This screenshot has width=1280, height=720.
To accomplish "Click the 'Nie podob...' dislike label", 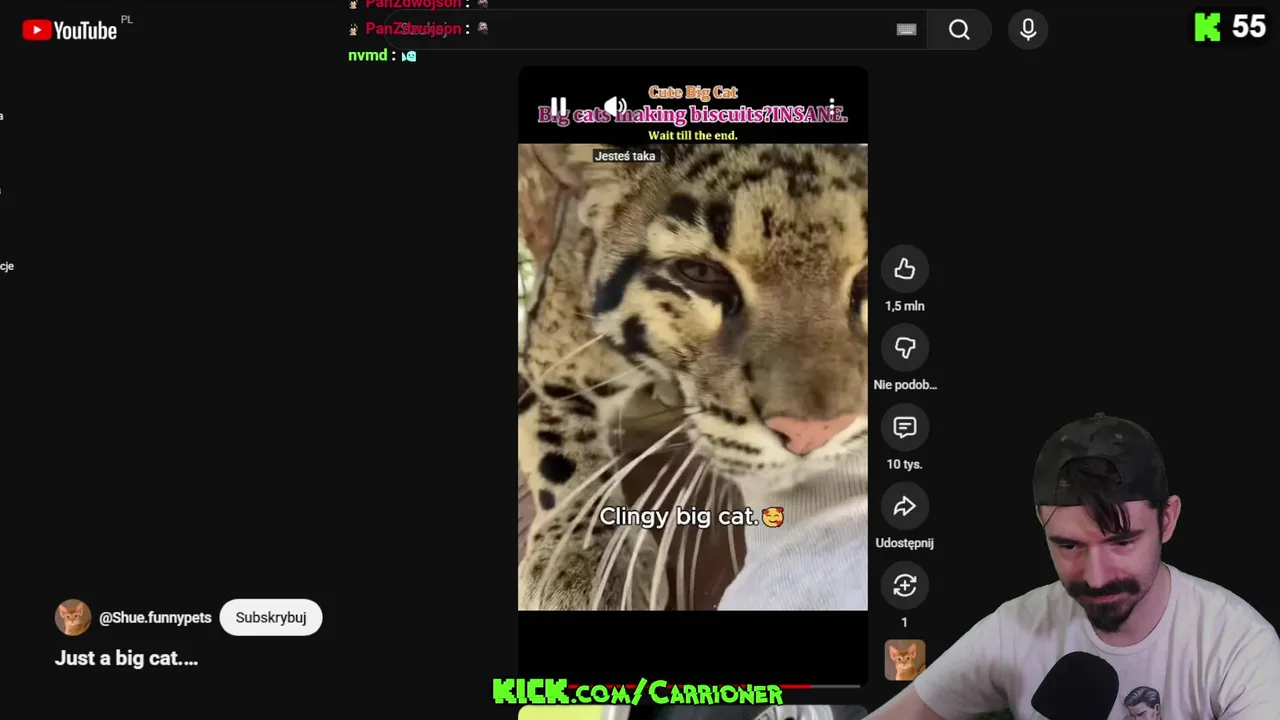I will 904,385.
